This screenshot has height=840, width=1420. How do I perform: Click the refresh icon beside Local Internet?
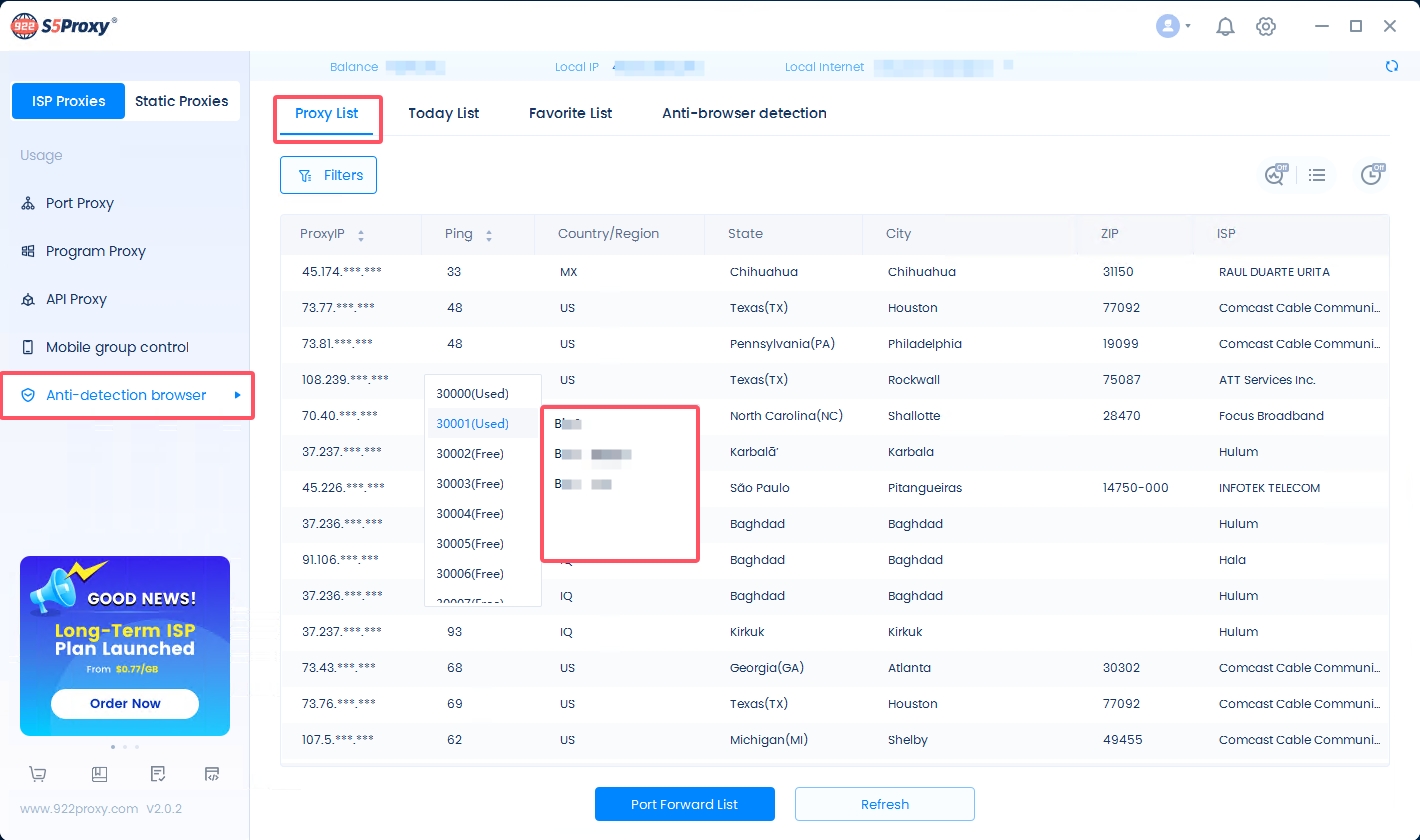coord(1391,67)
